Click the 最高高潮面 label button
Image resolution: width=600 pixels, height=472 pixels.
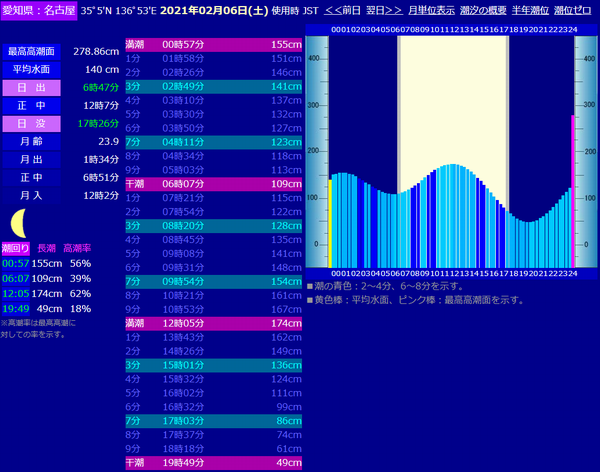point(31,51)
